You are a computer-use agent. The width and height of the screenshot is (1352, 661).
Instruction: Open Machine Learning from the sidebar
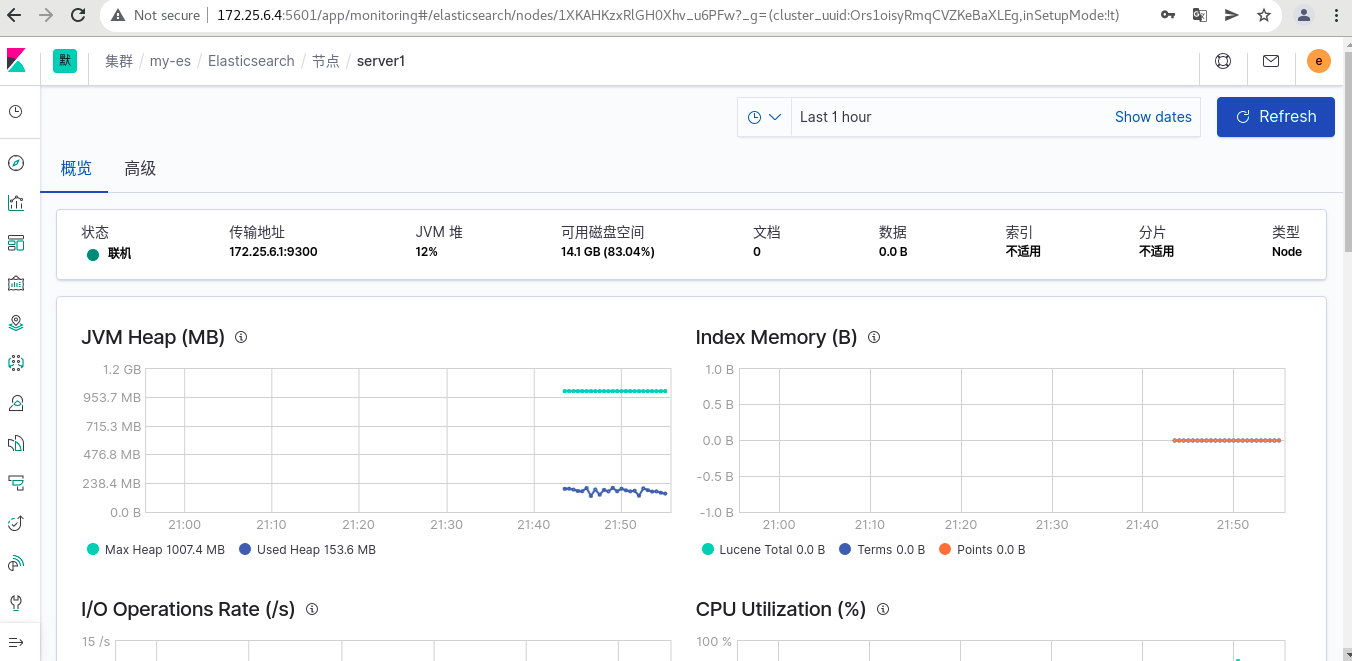[15, 363]
